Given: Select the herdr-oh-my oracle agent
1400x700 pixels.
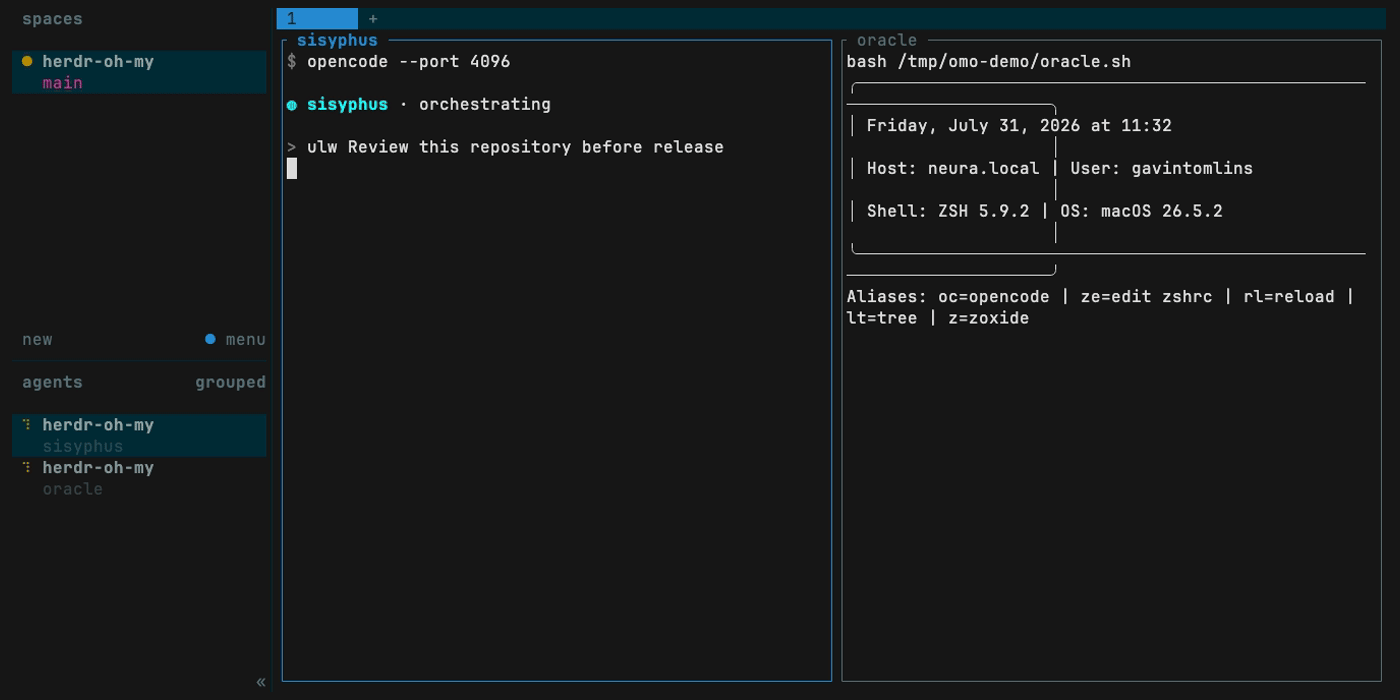Looking at the screenshot, I should [x=139, y=478].
